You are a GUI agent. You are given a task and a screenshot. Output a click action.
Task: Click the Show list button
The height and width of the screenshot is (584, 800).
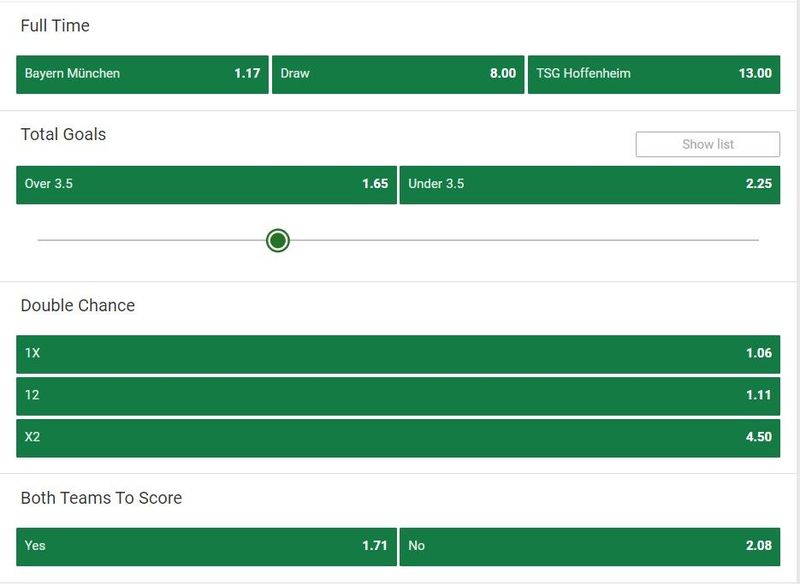pyautogui.click(x=708, y=144)
